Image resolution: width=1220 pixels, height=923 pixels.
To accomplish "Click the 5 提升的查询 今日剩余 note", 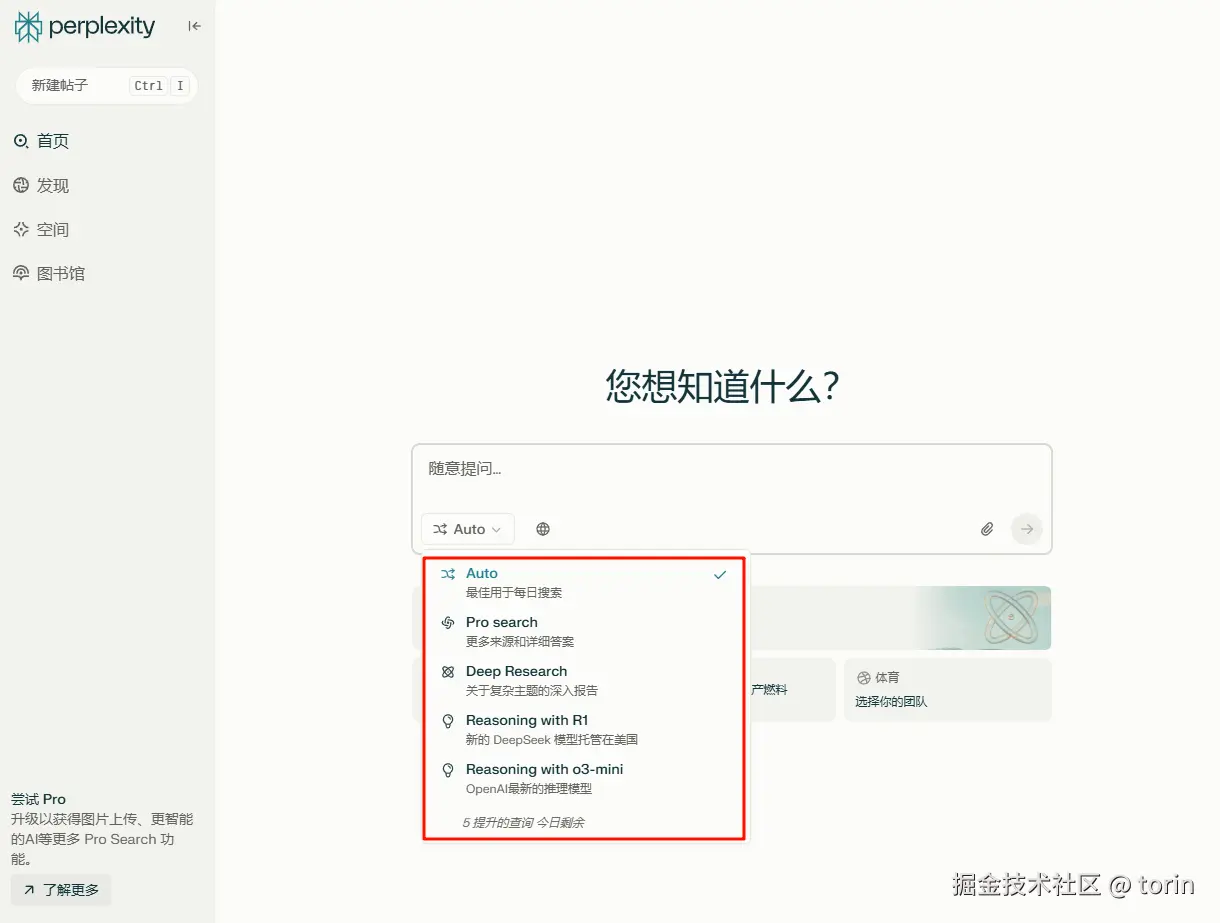I will click(x=523, y=822).
